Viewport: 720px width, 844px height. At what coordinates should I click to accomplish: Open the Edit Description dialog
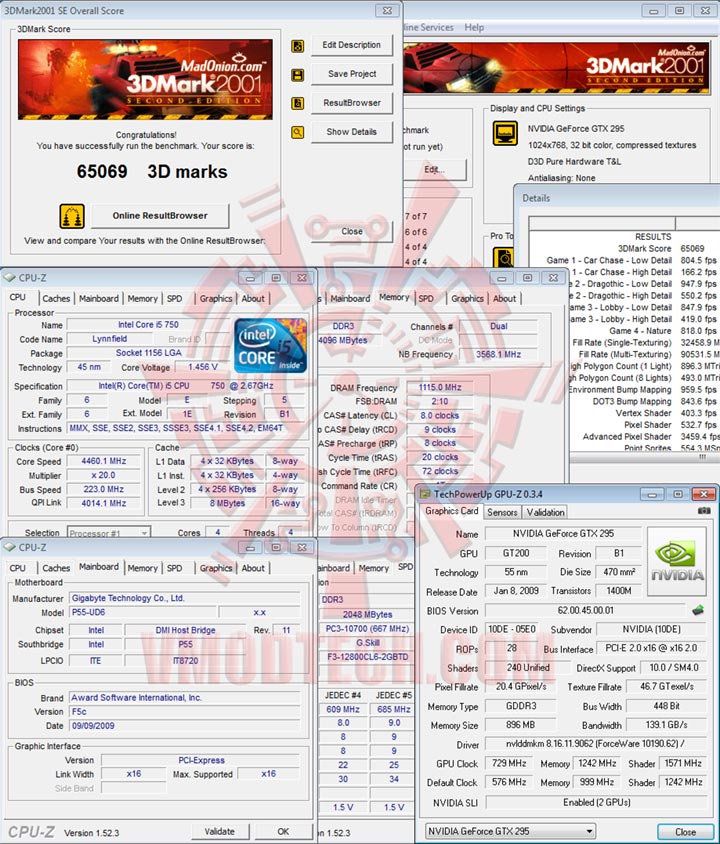click(x=352, y=45)
